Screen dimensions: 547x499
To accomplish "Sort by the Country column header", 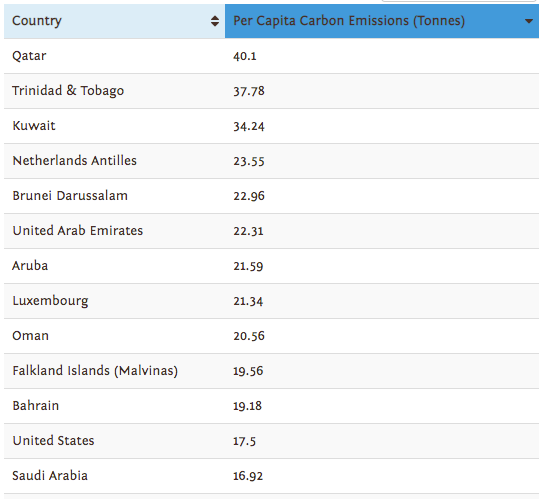I will pos(114,21).
